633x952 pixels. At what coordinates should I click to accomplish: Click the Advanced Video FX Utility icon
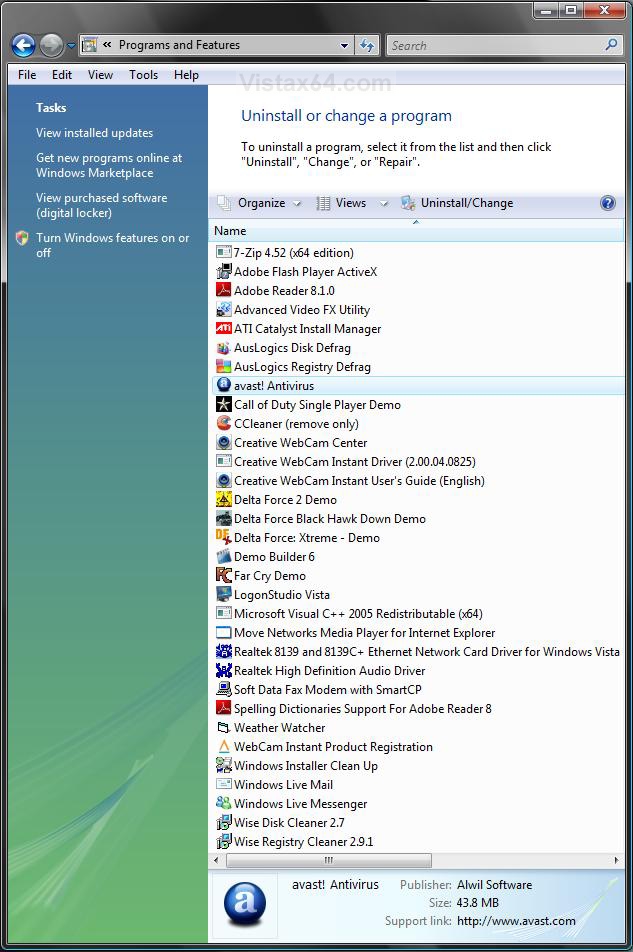tap(223, 309)
